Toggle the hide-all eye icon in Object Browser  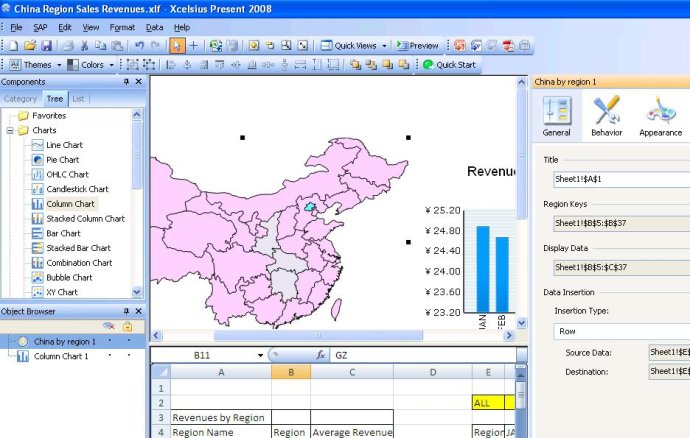[109, 326]
